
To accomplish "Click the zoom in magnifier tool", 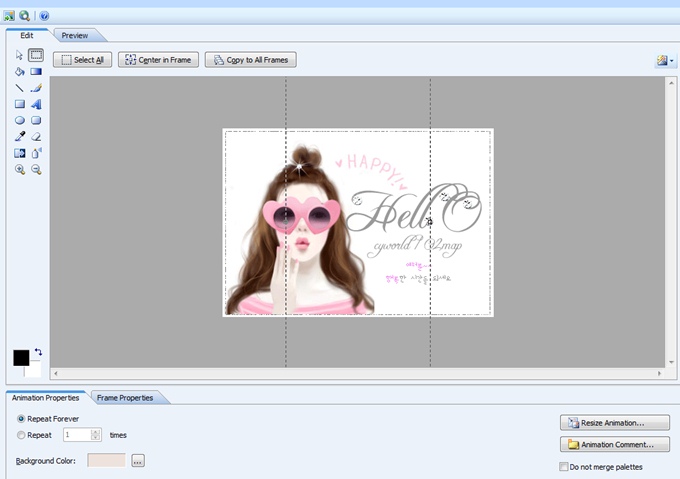I will pos(20,169).
